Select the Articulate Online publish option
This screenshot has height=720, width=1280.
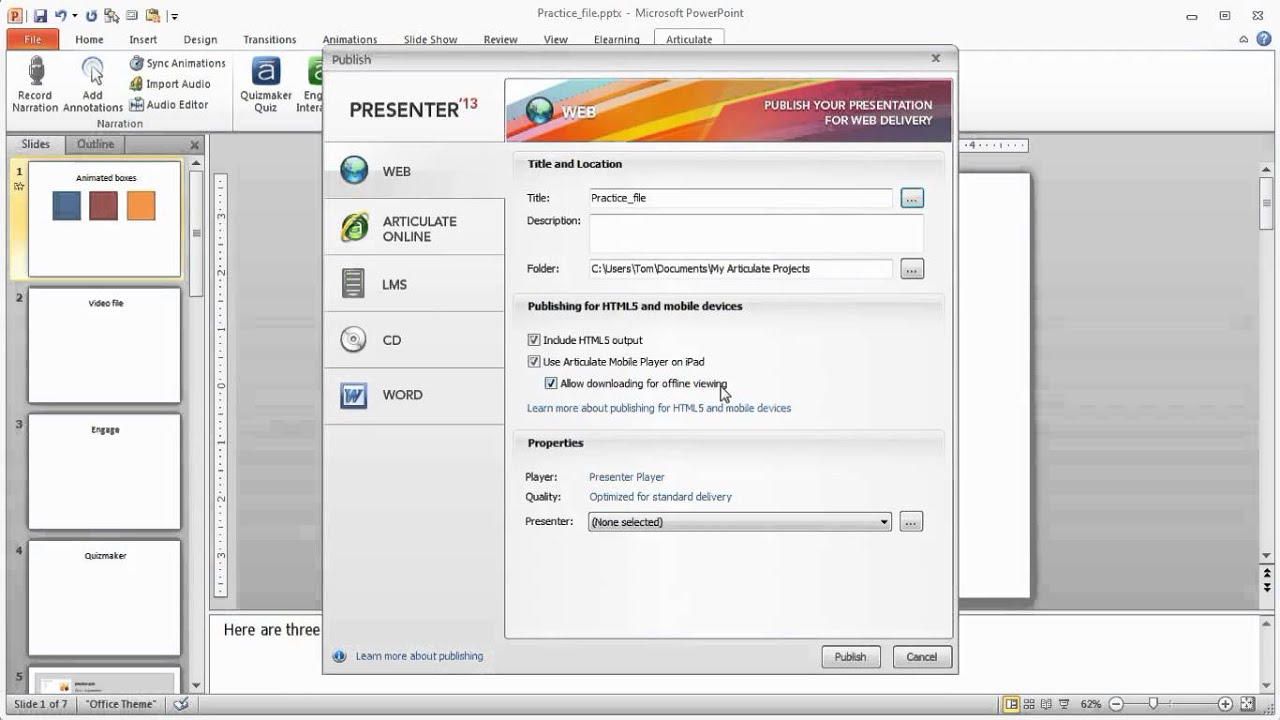tap(414, 228)
